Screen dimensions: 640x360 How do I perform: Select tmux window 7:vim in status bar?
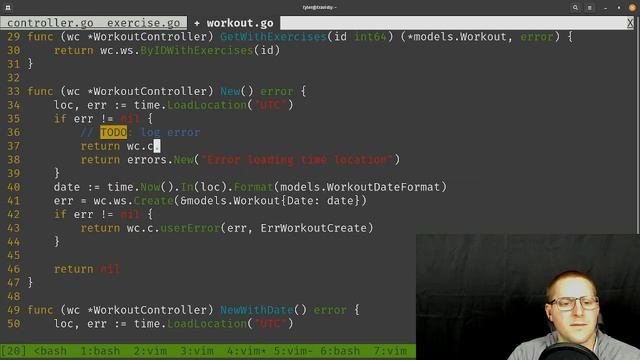pos(390,351)
